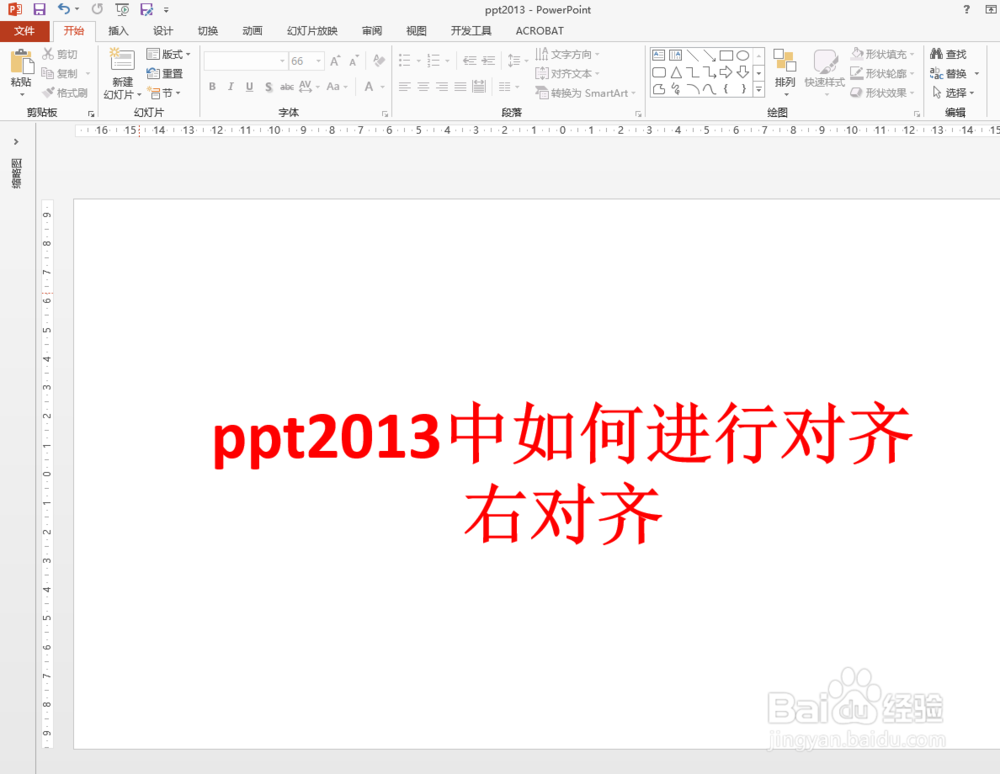Select the right arrow shape
The image size is (1000, 774).
tap(726, 72)
